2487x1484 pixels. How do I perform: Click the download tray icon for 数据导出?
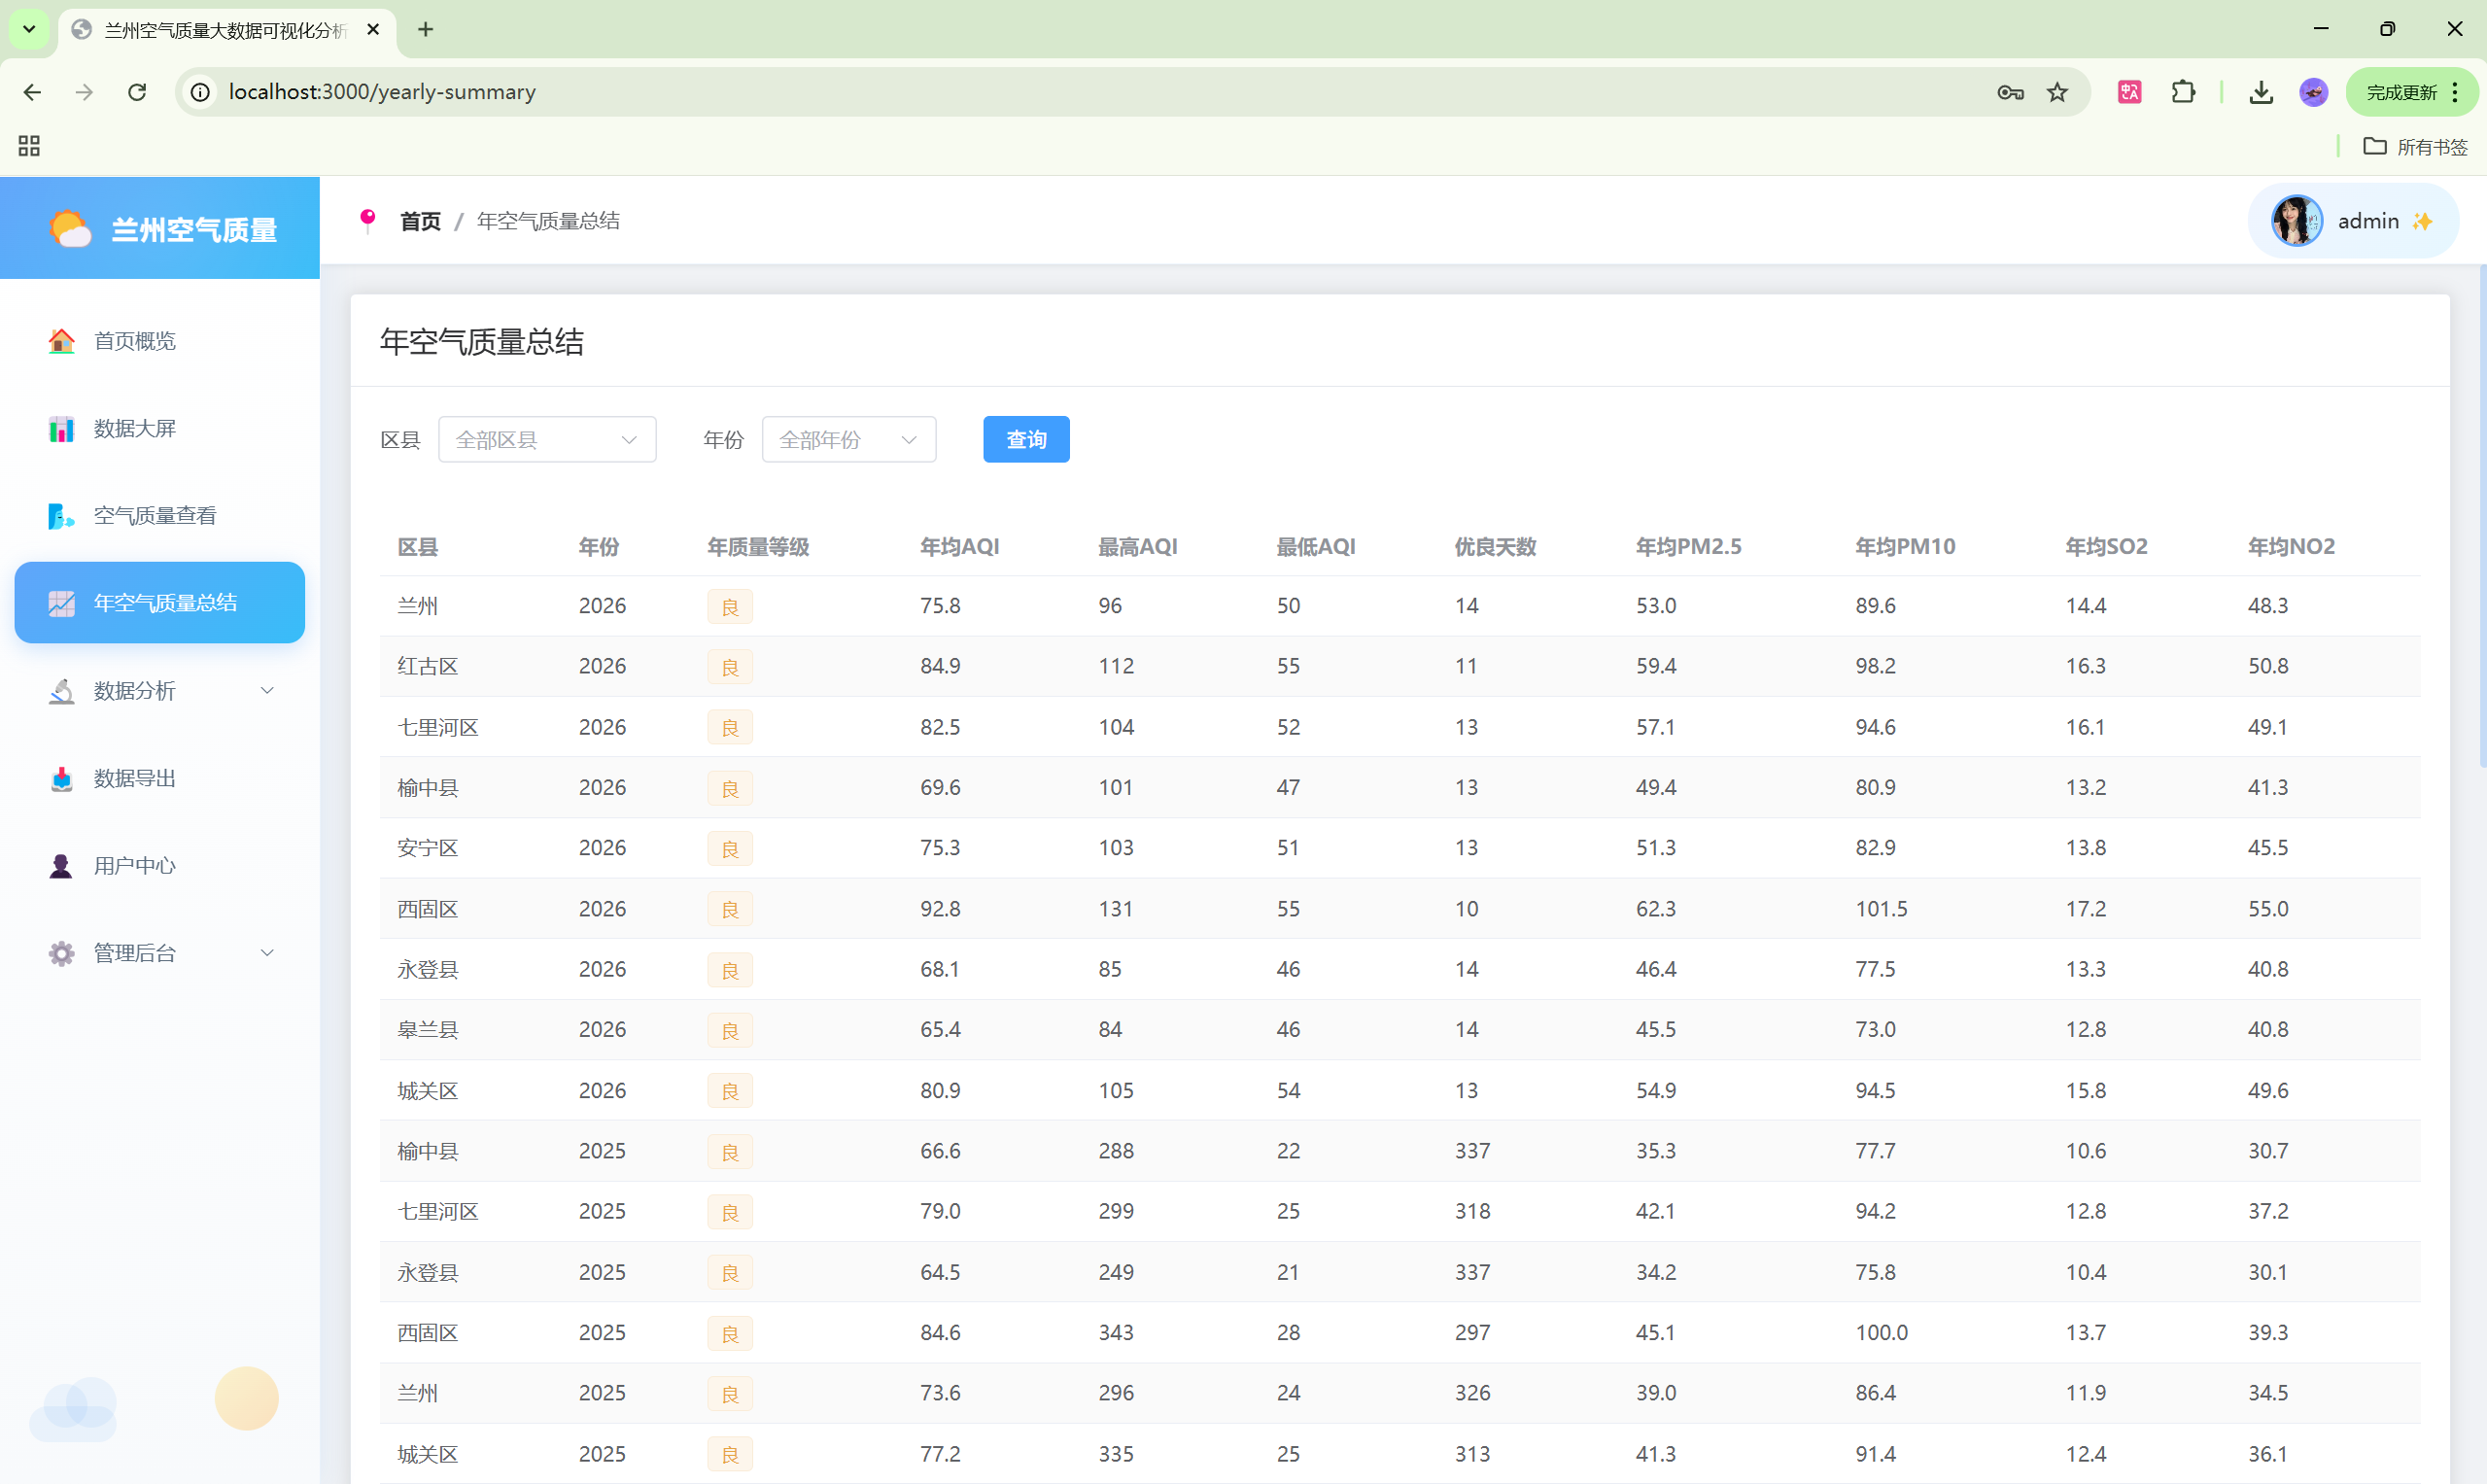(x=61, y=778)
